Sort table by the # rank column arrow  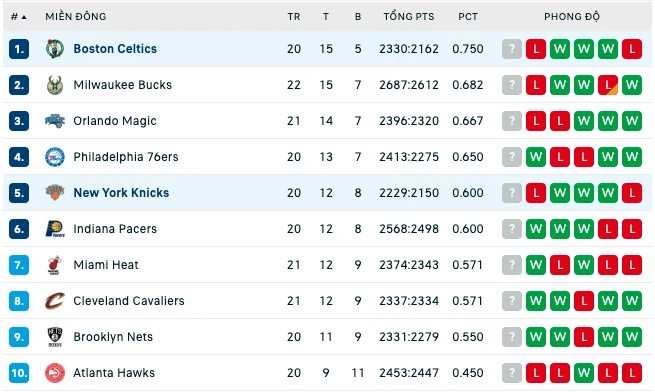click(24, 17)
